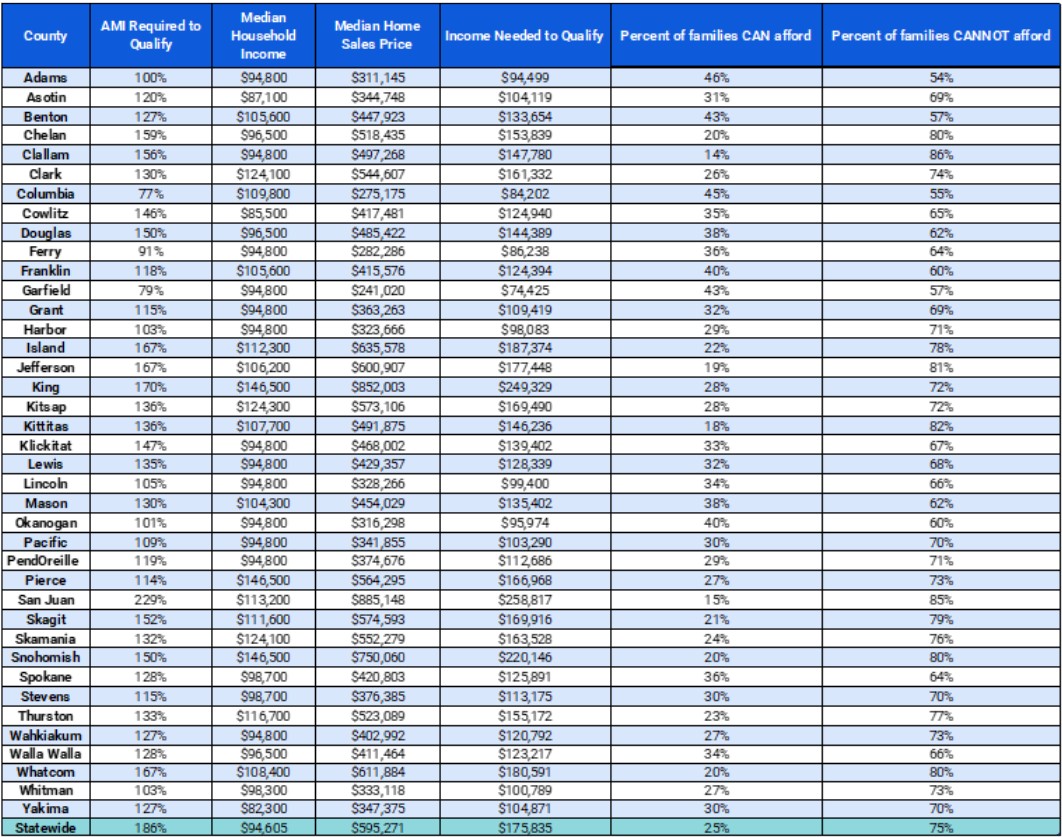
Task: Select the Spokane row label
Action: click(x=45, y=677)
